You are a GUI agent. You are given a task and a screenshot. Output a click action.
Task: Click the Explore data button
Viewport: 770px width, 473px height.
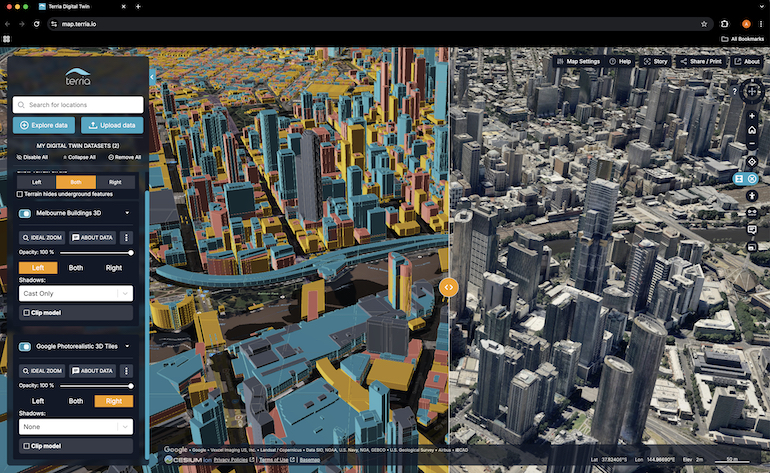point(43,125)
